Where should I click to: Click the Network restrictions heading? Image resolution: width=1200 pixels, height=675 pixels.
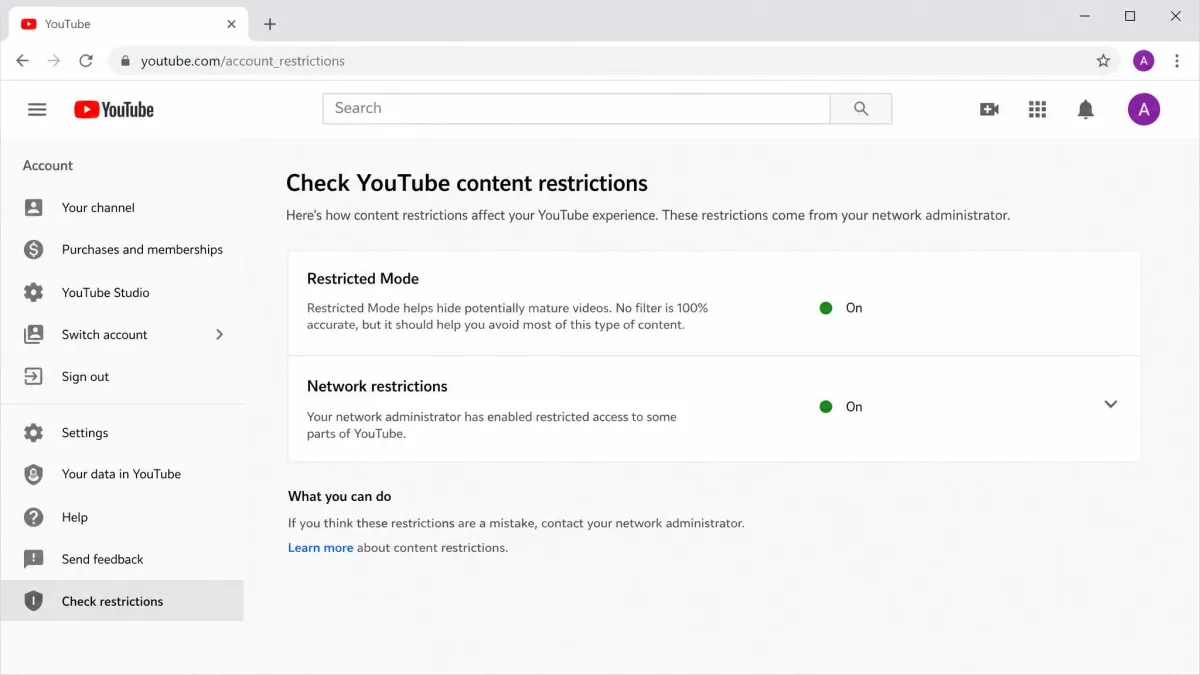coord(377,386)
